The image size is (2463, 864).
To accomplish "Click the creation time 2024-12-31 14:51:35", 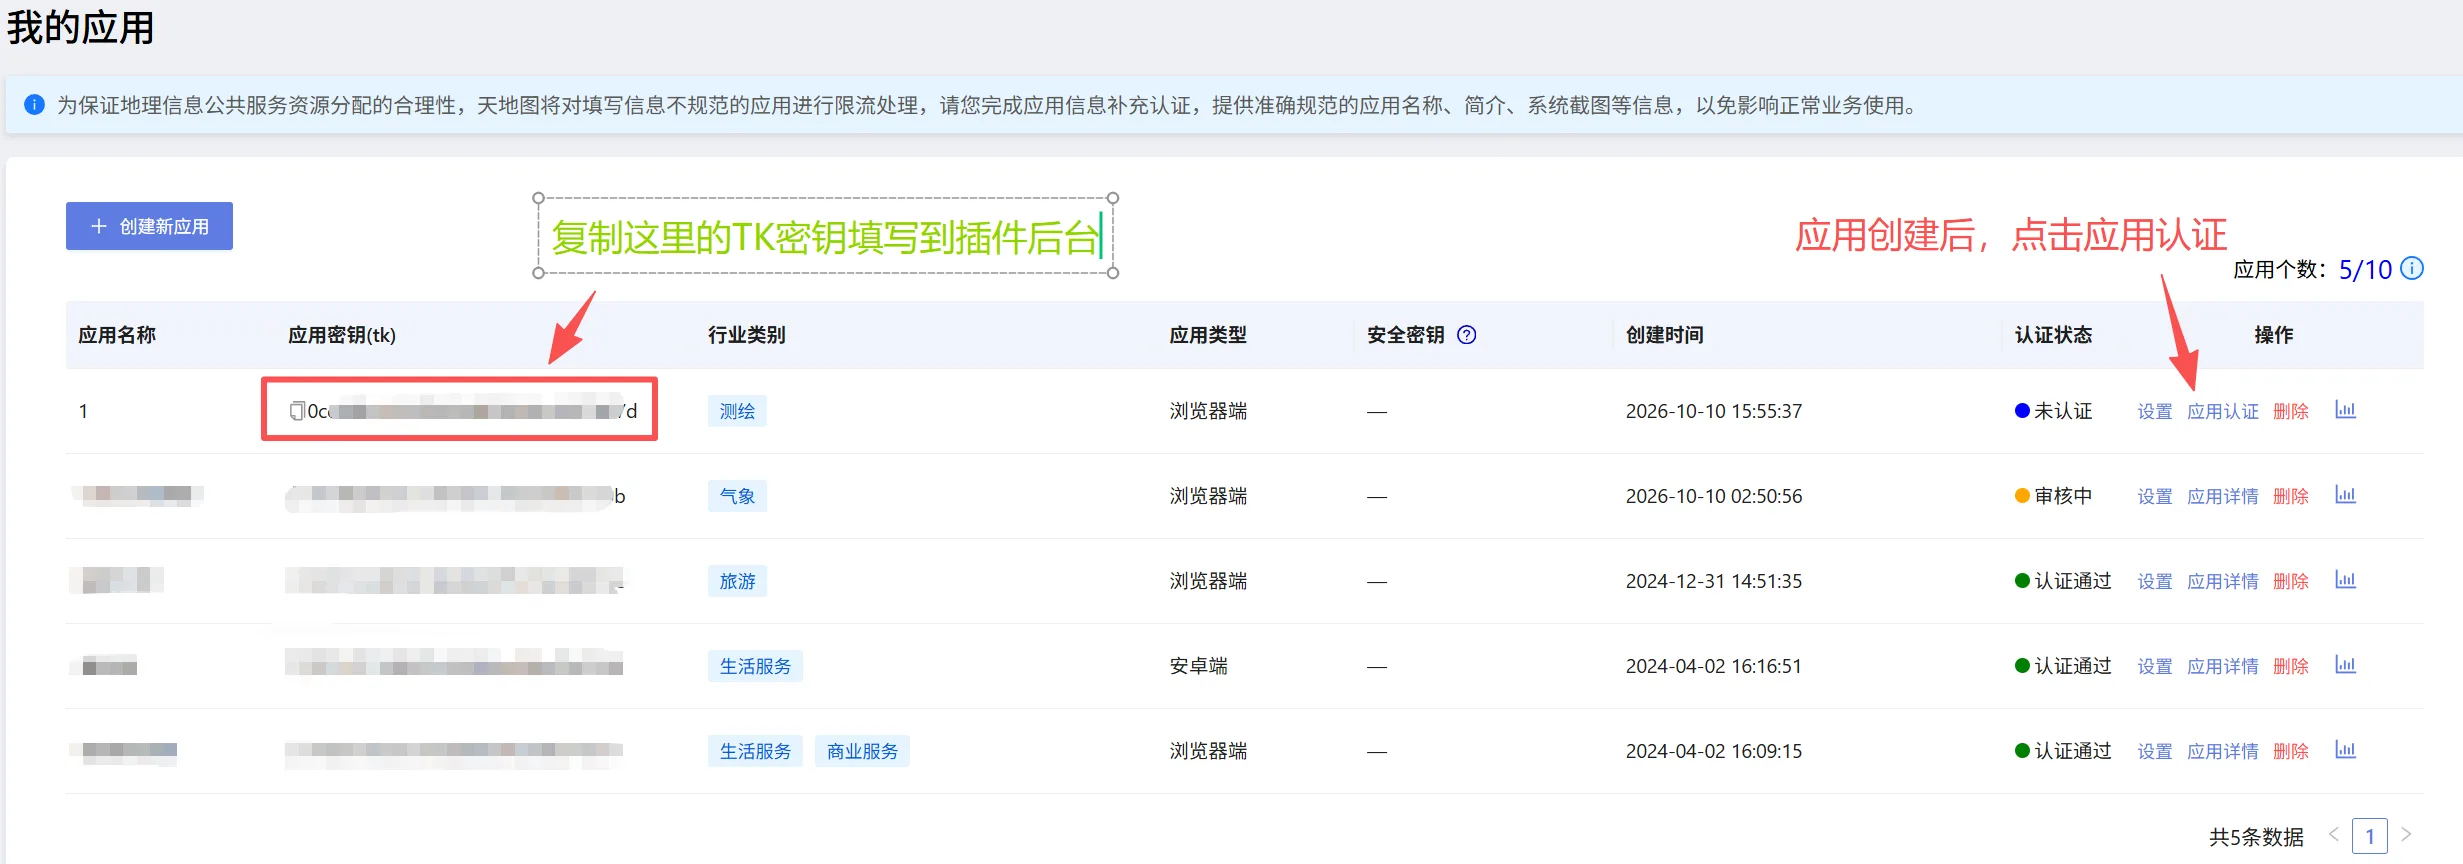I will [x=1713, y=581].
